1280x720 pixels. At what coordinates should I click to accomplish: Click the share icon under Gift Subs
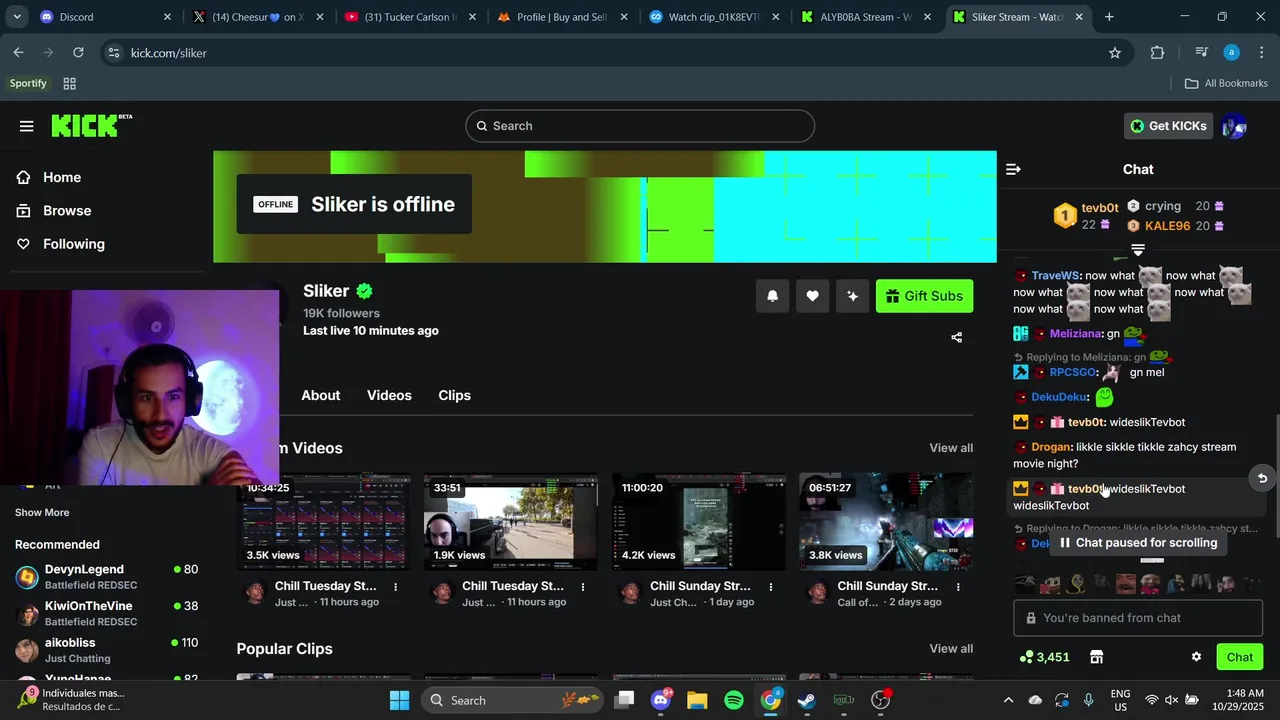(x=956, y=337)
